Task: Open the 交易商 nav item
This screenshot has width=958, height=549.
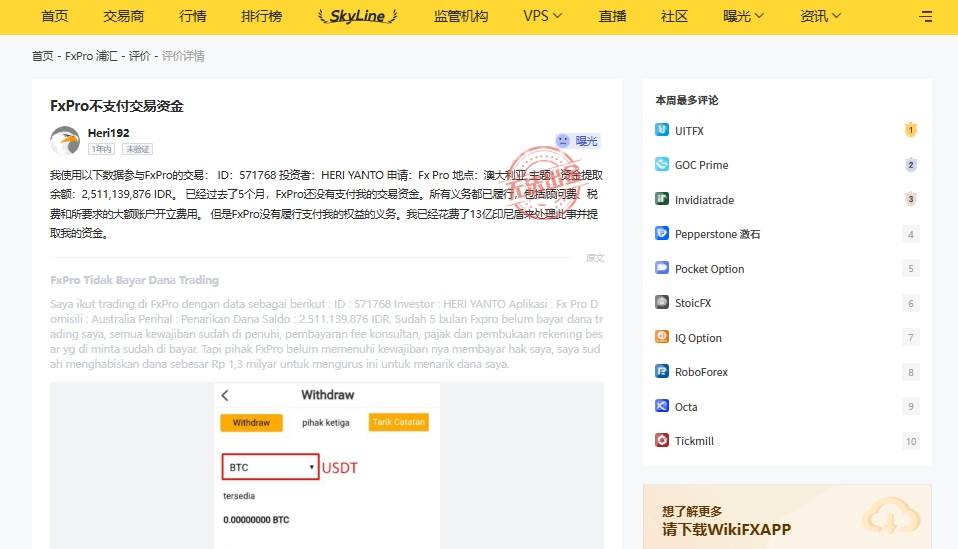Action: 123,16
